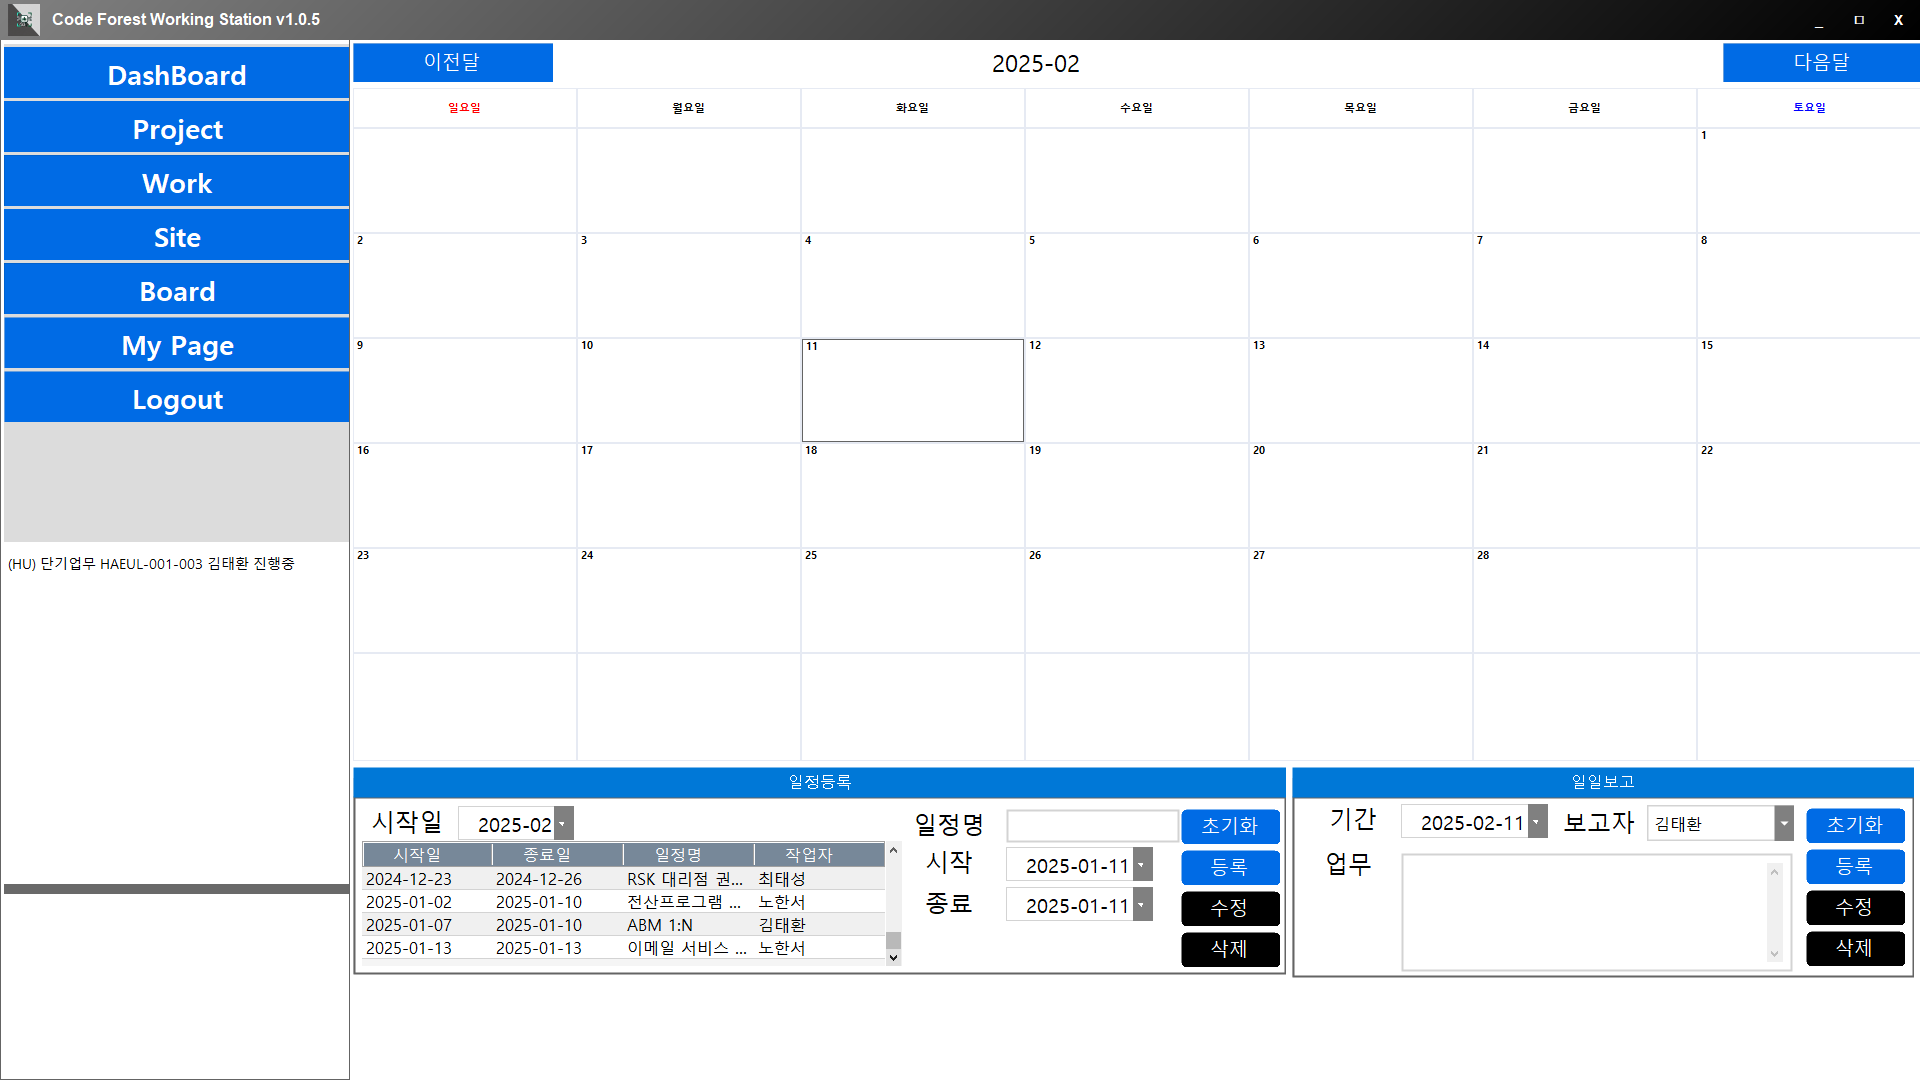
Task: Click 삭제 in the 일일보고 panel
Action: (x=1855, y=948)
